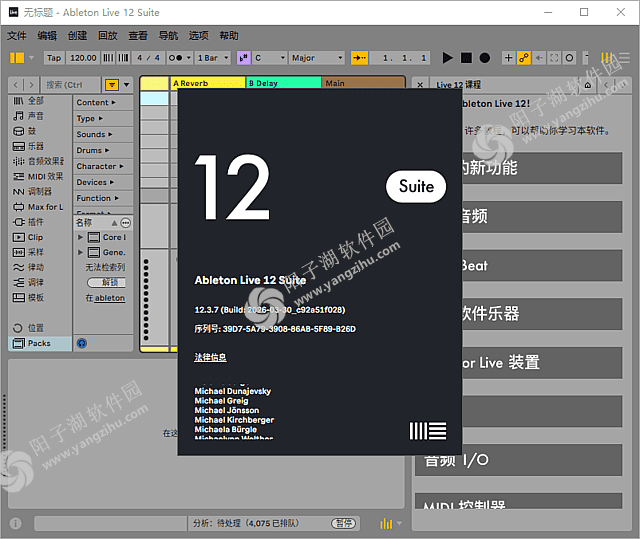Open the Major scale dropdown
This screenshot has width=640, height=539.
(317, 58)
